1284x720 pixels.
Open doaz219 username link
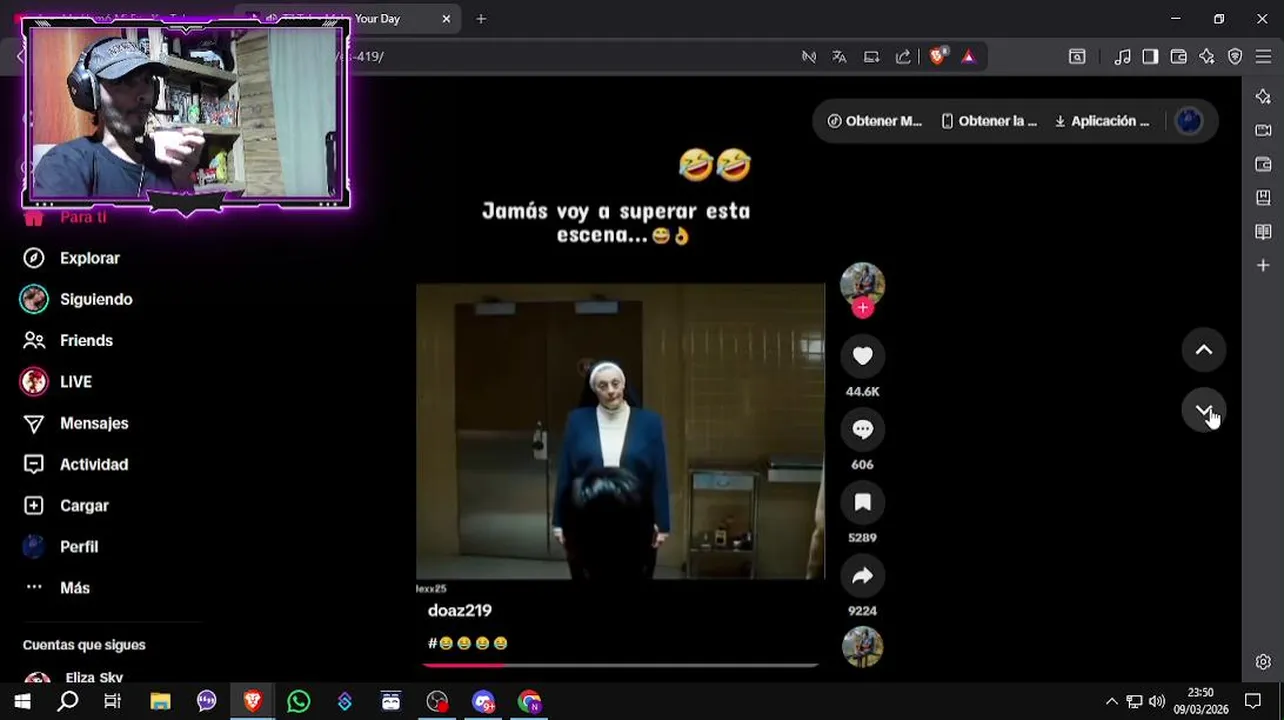(x=460, y=610)
